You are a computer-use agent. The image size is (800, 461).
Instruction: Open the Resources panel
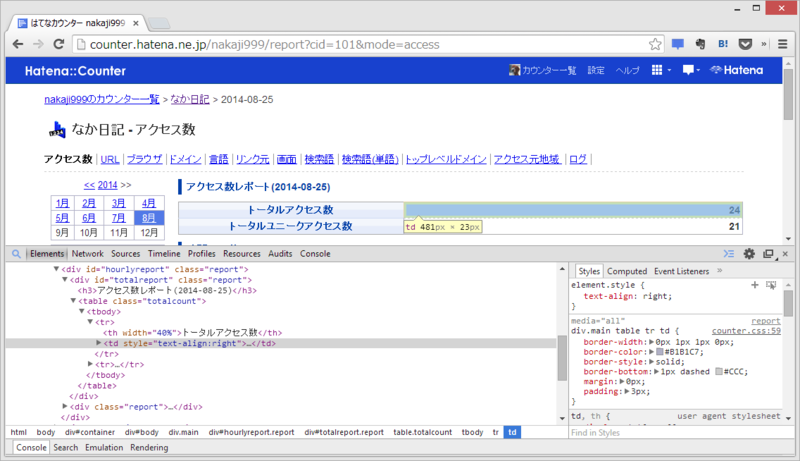point(242,253)
